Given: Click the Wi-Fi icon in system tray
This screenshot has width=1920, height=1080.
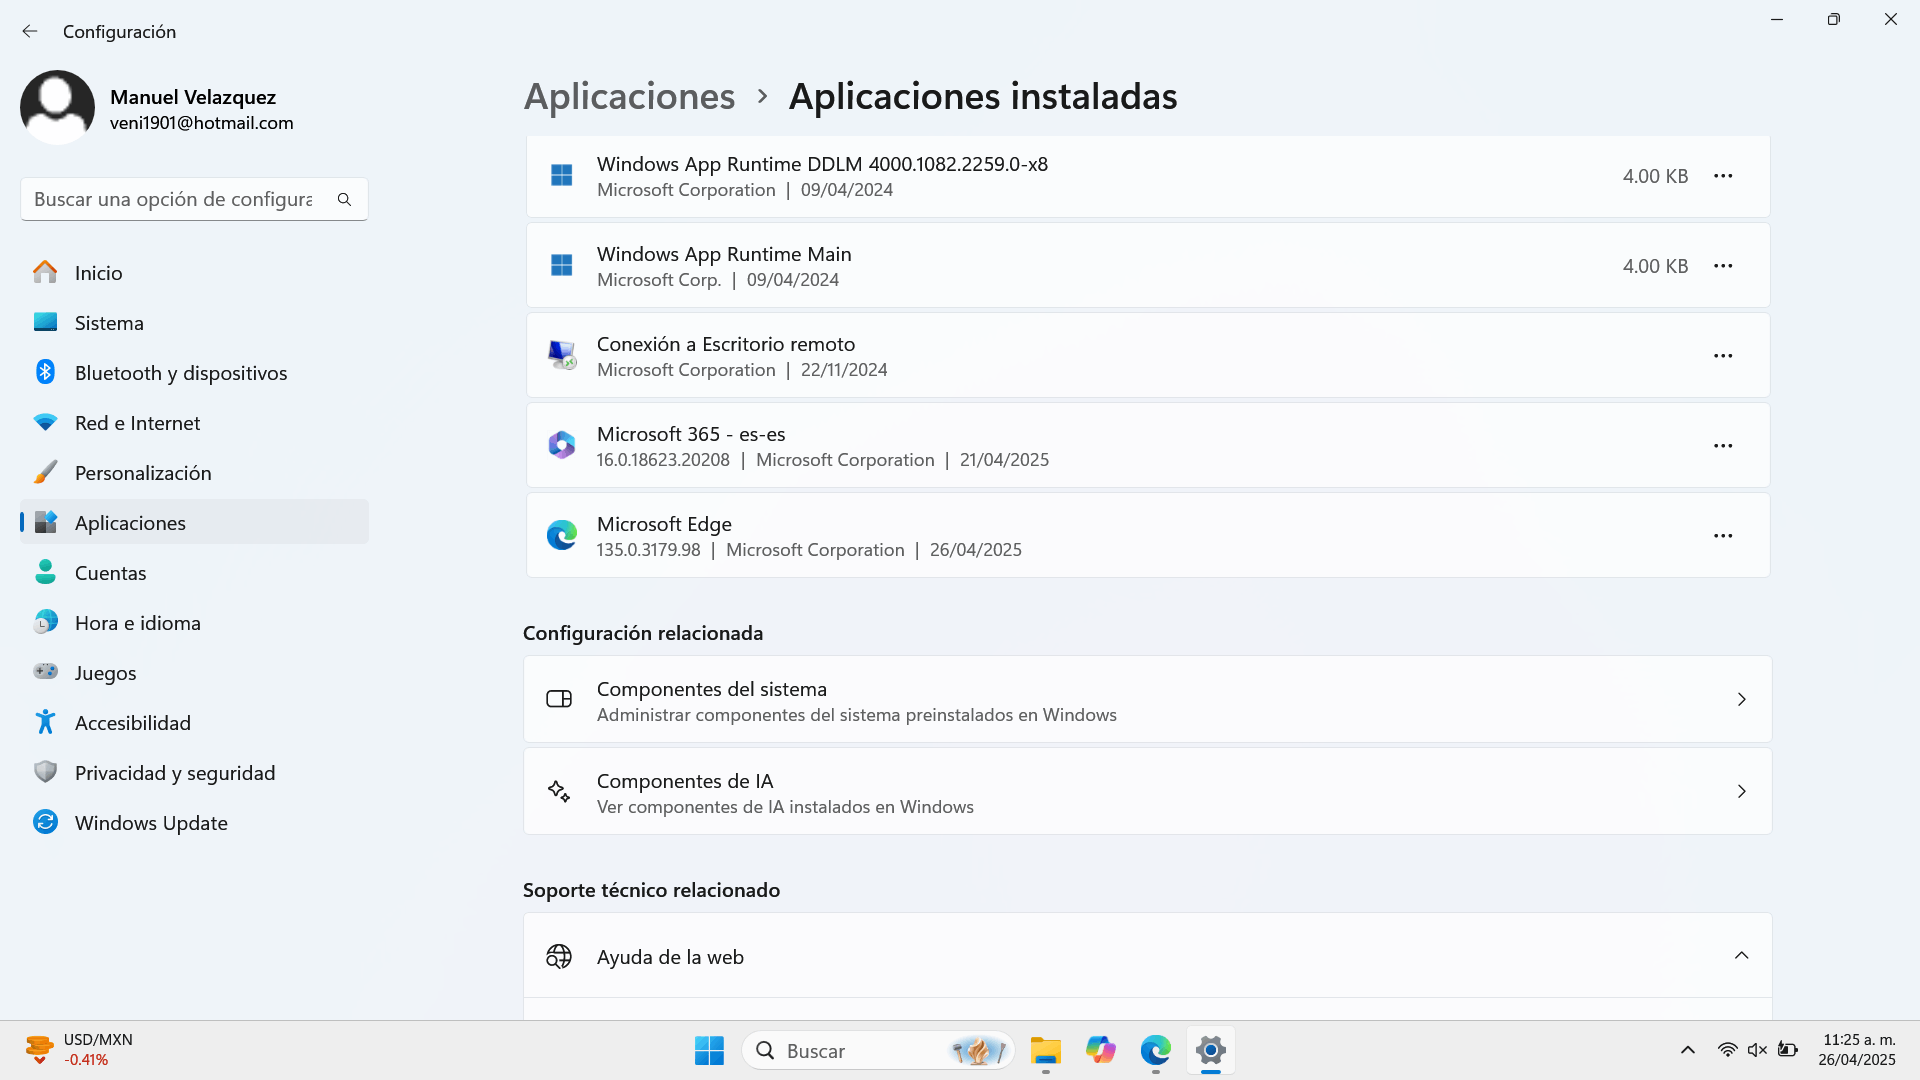Looking at the screenshot, I should click(1727, 1050).
